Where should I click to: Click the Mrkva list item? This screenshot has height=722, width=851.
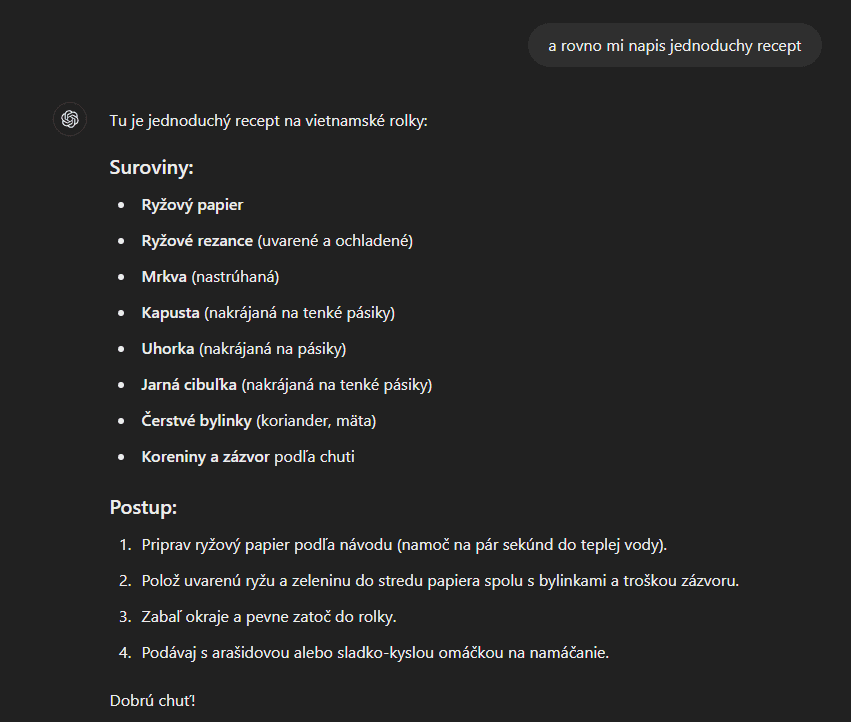coord(210,277)
